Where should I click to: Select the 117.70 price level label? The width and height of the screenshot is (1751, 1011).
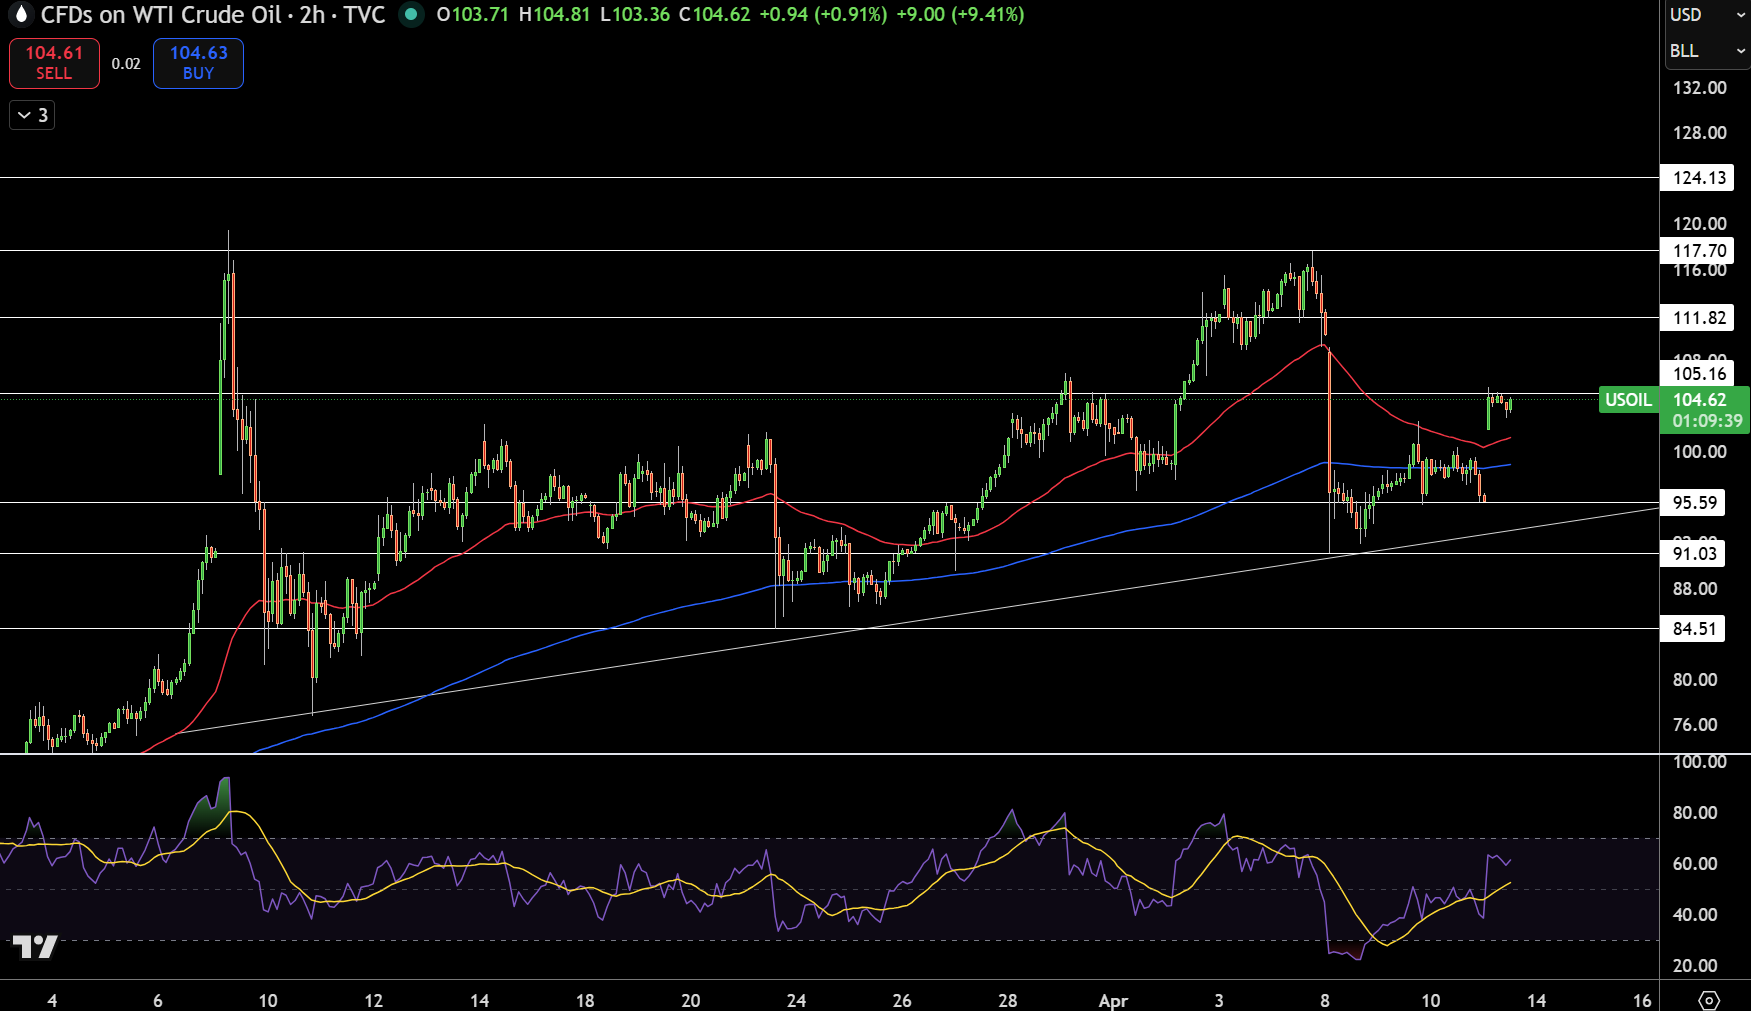[1697, 251]
